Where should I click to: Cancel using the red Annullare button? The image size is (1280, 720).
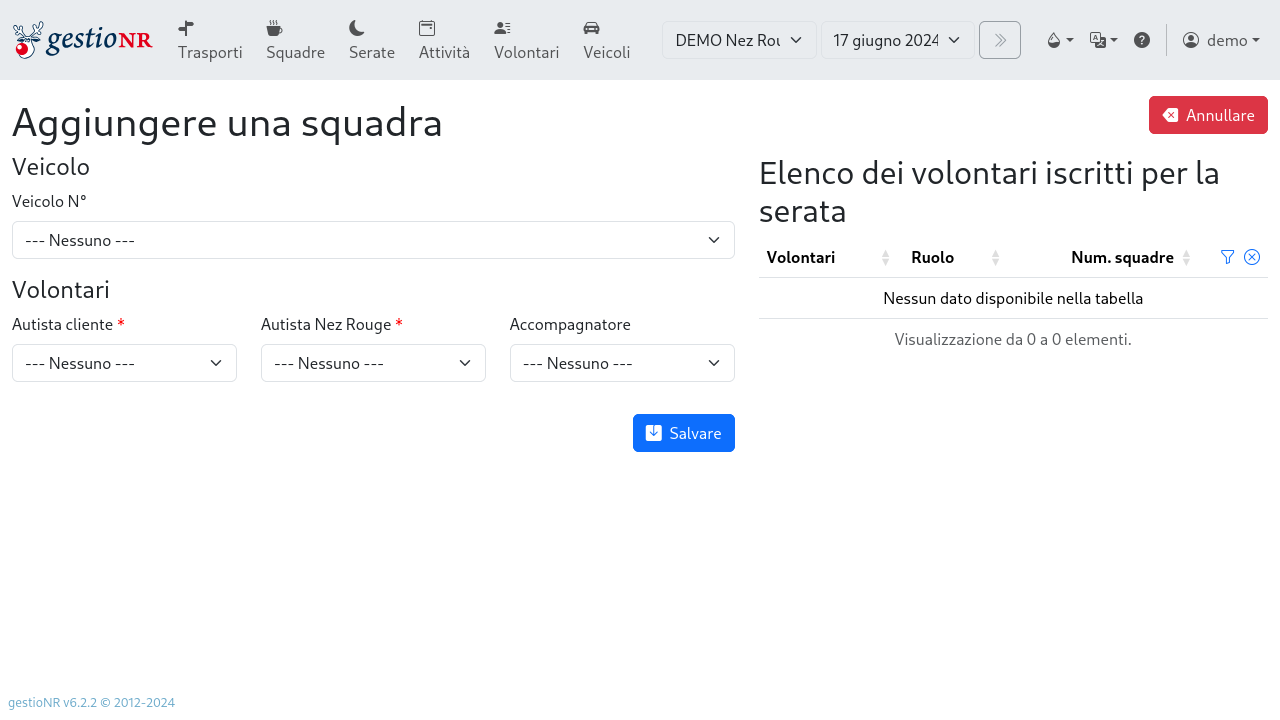[1208, 115]
